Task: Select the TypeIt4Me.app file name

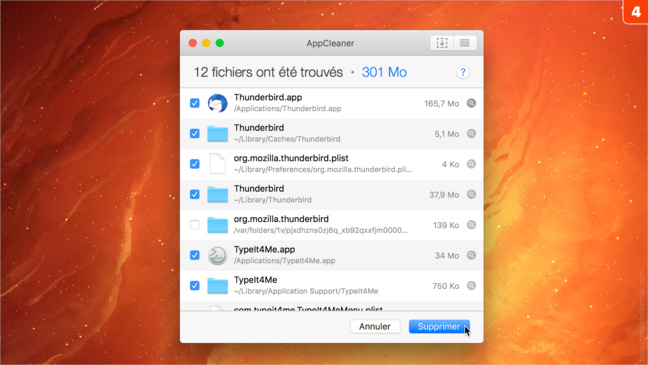Action: click(264, 250)
